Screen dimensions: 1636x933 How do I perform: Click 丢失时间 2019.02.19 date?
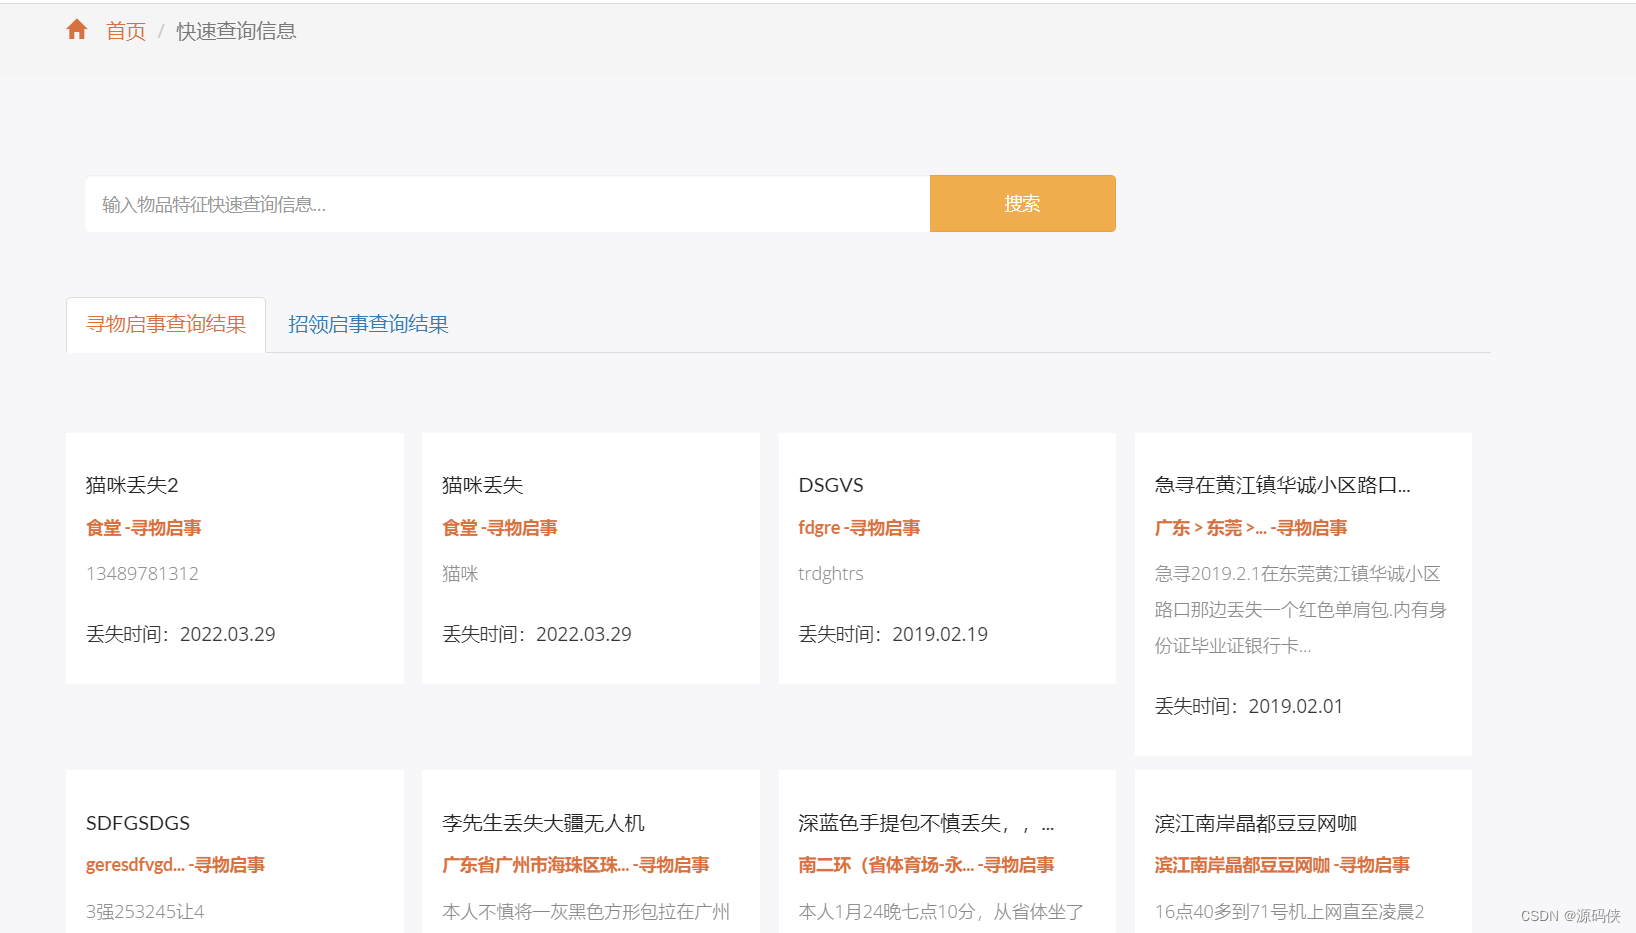pos(893,634)
